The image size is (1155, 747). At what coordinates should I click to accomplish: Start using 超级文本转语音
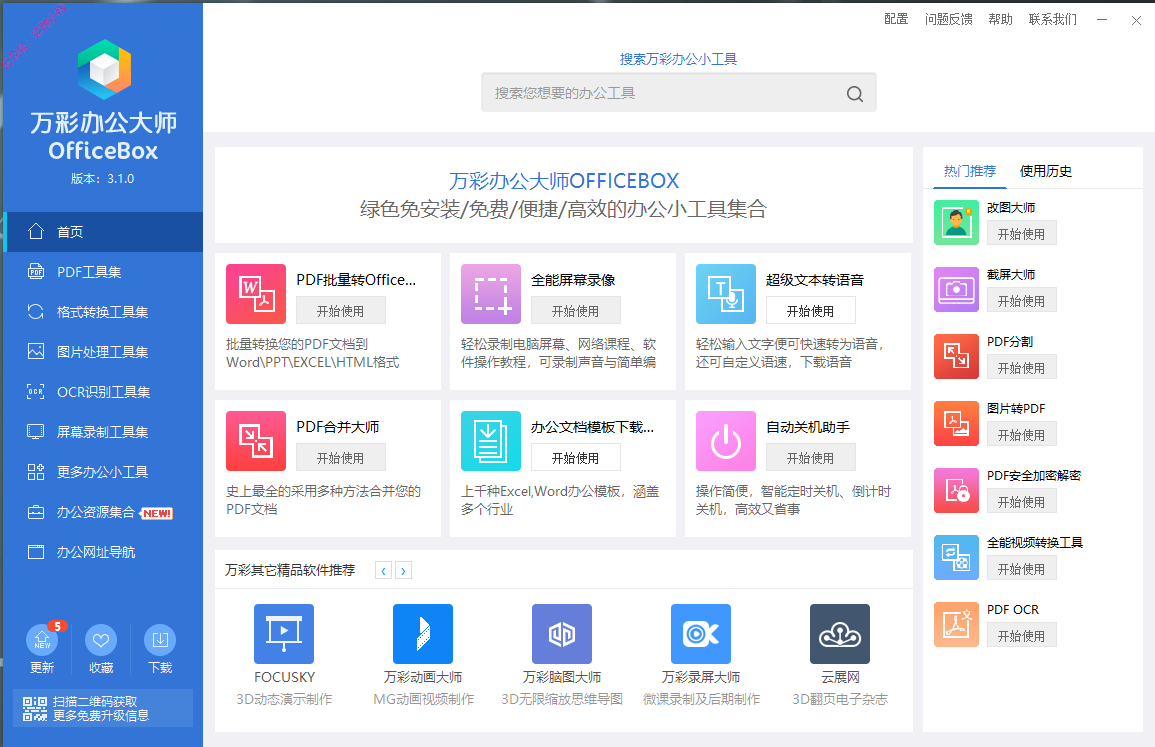tap(810, 311)
